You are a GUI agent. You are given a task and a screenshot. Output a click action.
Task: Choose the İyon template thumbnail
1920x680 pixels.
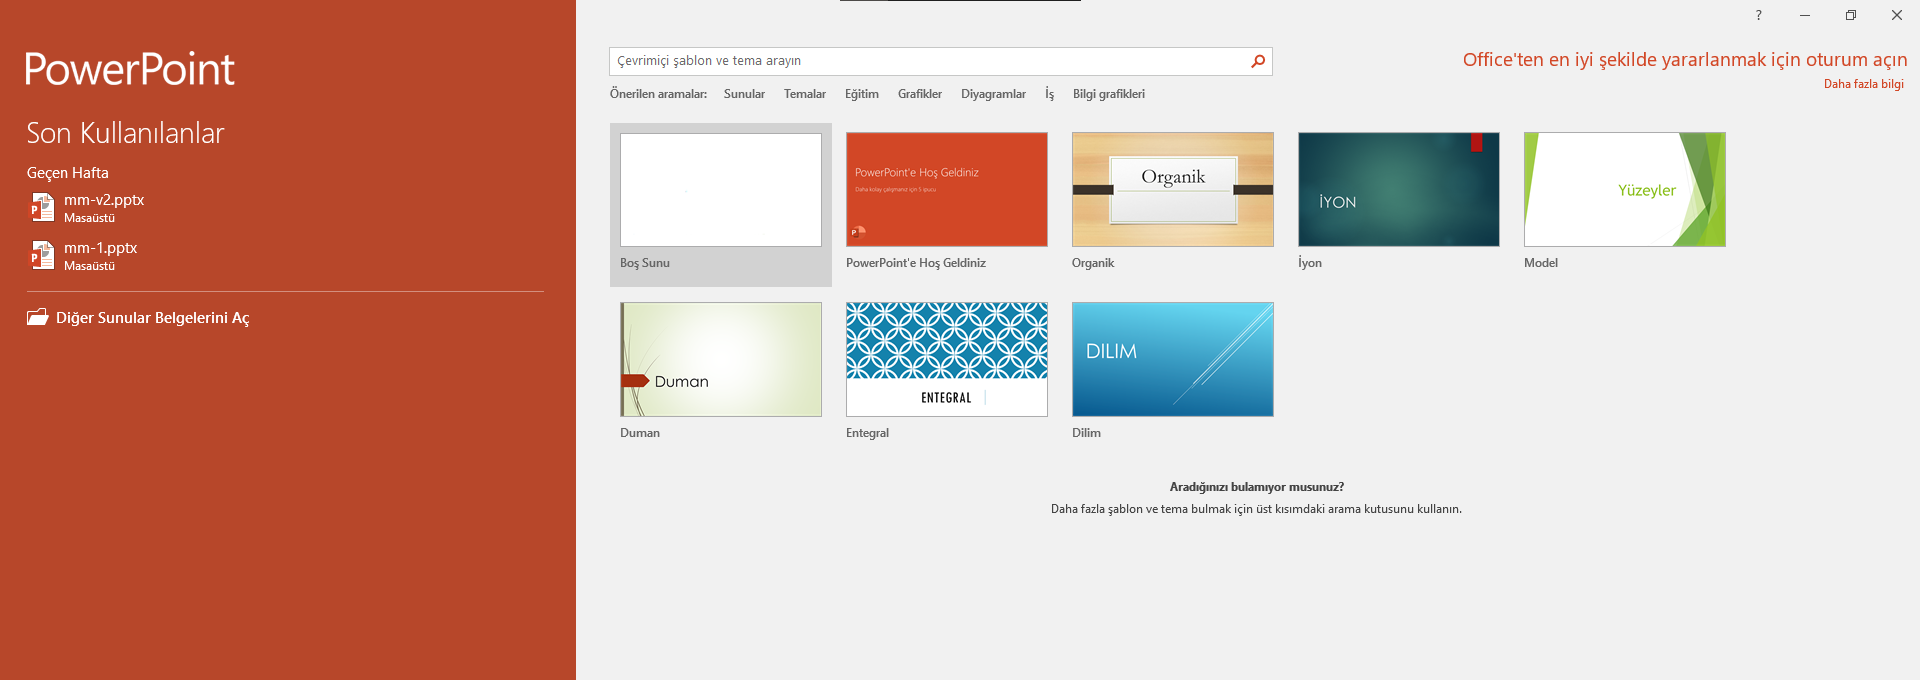click(1399, 190)
